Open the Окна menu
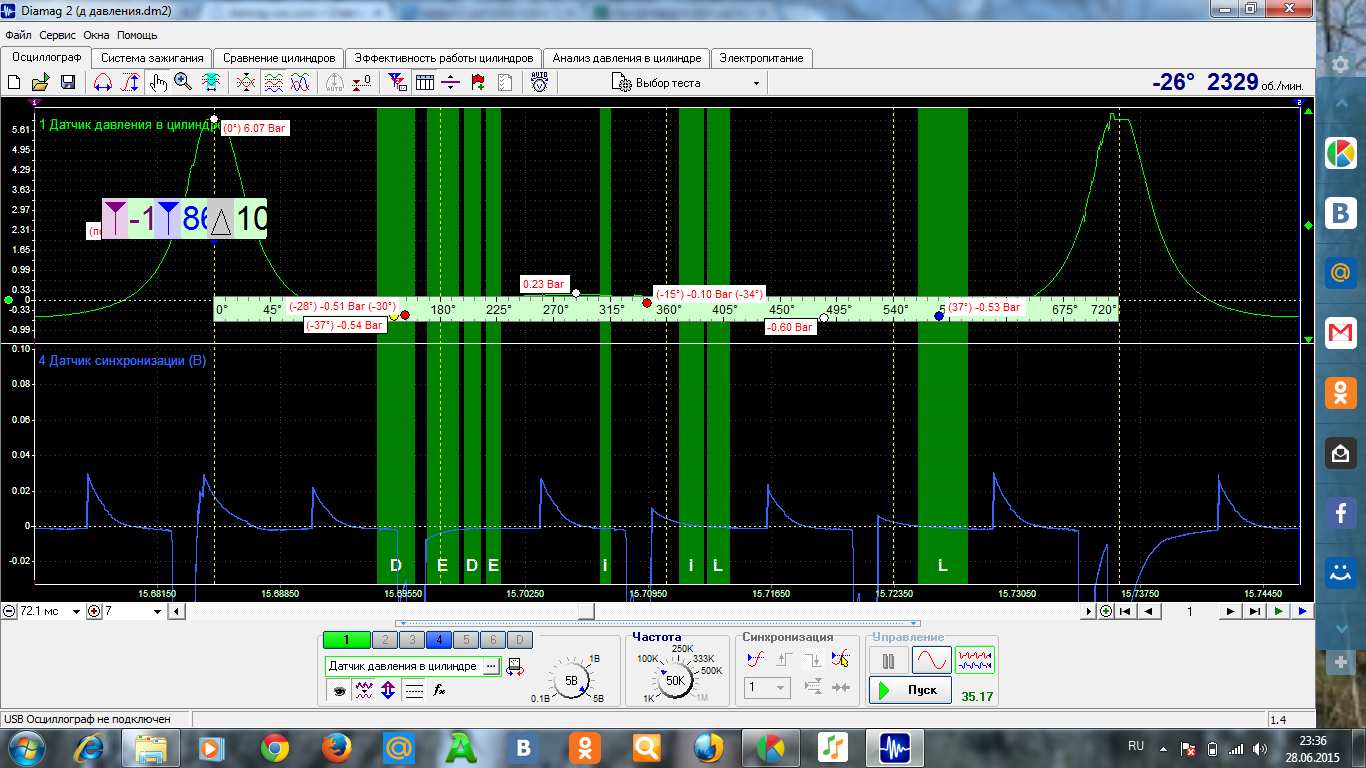 [97, 35]
